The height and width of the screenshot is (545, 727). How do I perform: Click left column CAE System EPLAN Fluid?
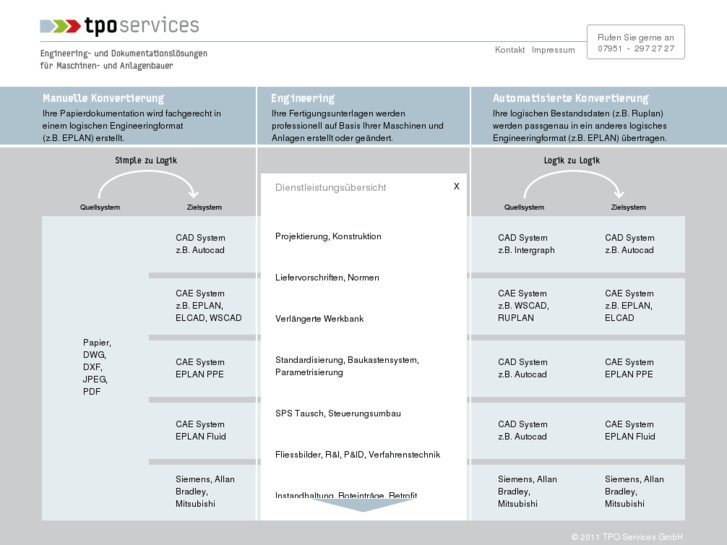pos(200,430)
